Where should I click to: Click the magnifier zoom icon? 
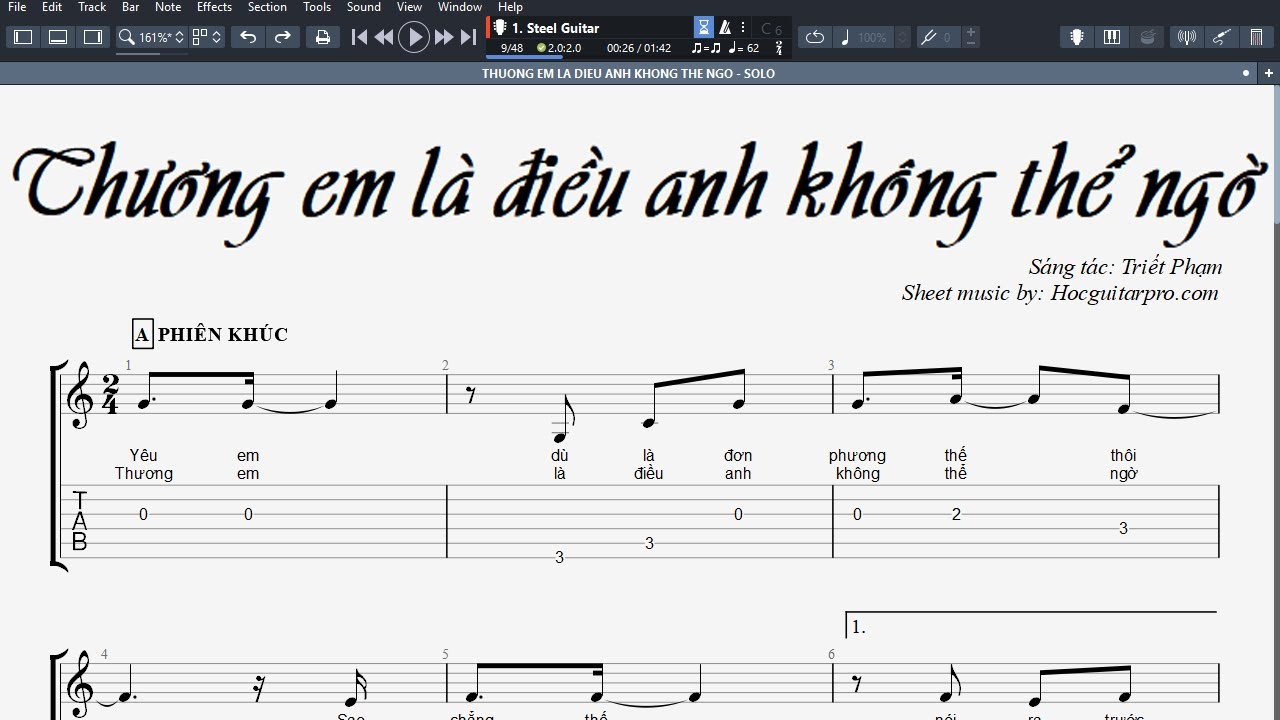[126, 37]
